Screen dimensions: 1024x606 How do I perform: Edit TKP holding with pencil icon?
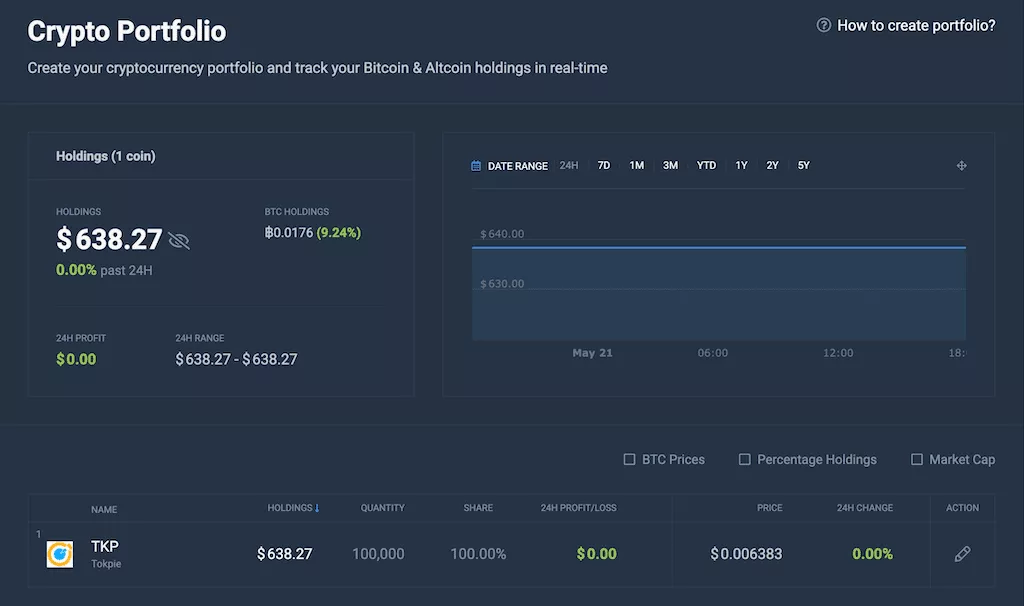pyautogui.click(x=962, y=554)
